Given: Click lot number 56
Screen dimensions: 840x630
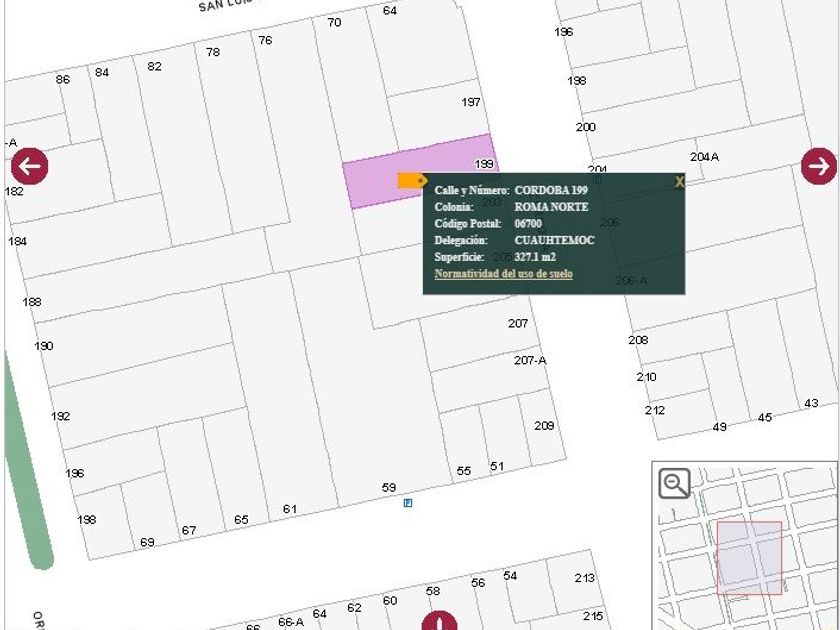Looking at the screenshot, I should 478,583.
